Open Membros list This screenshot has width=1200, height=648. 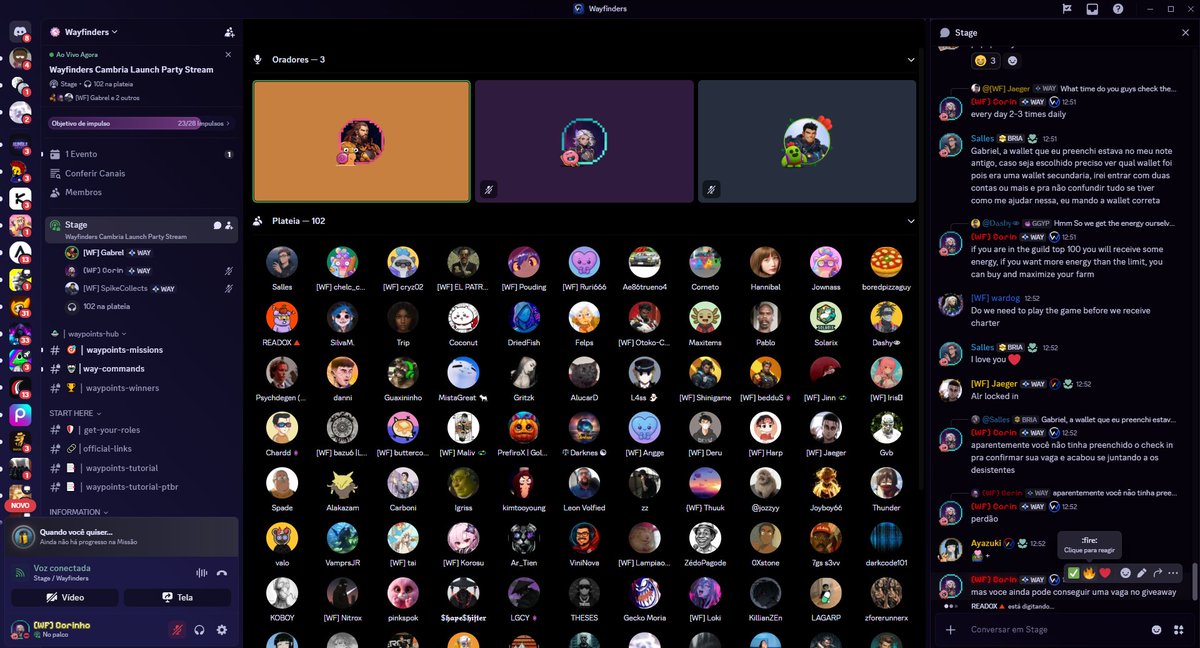[141, 192]
